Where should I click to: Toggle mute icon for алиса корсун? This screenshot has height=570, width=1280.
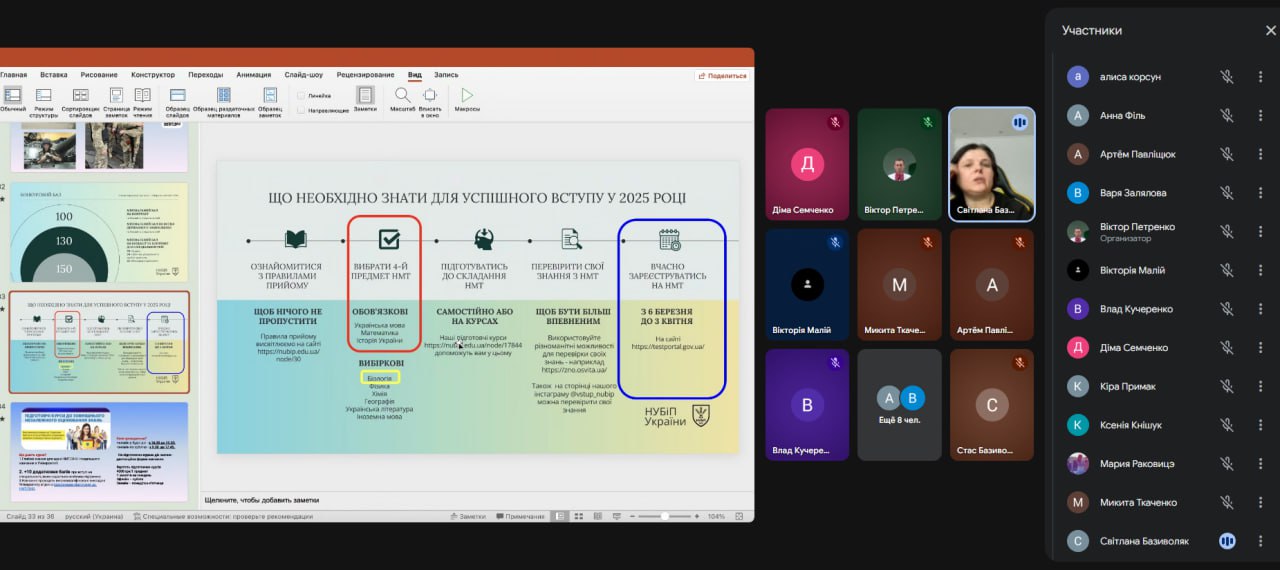1227,76
